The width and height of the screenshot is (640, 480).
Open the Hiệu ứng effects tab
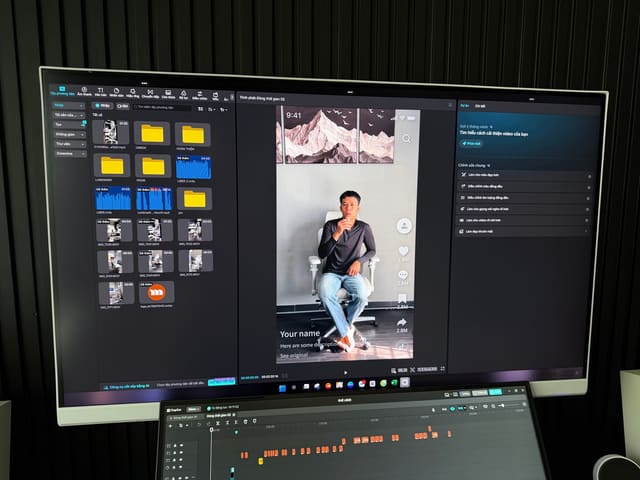tap(133, 93)
